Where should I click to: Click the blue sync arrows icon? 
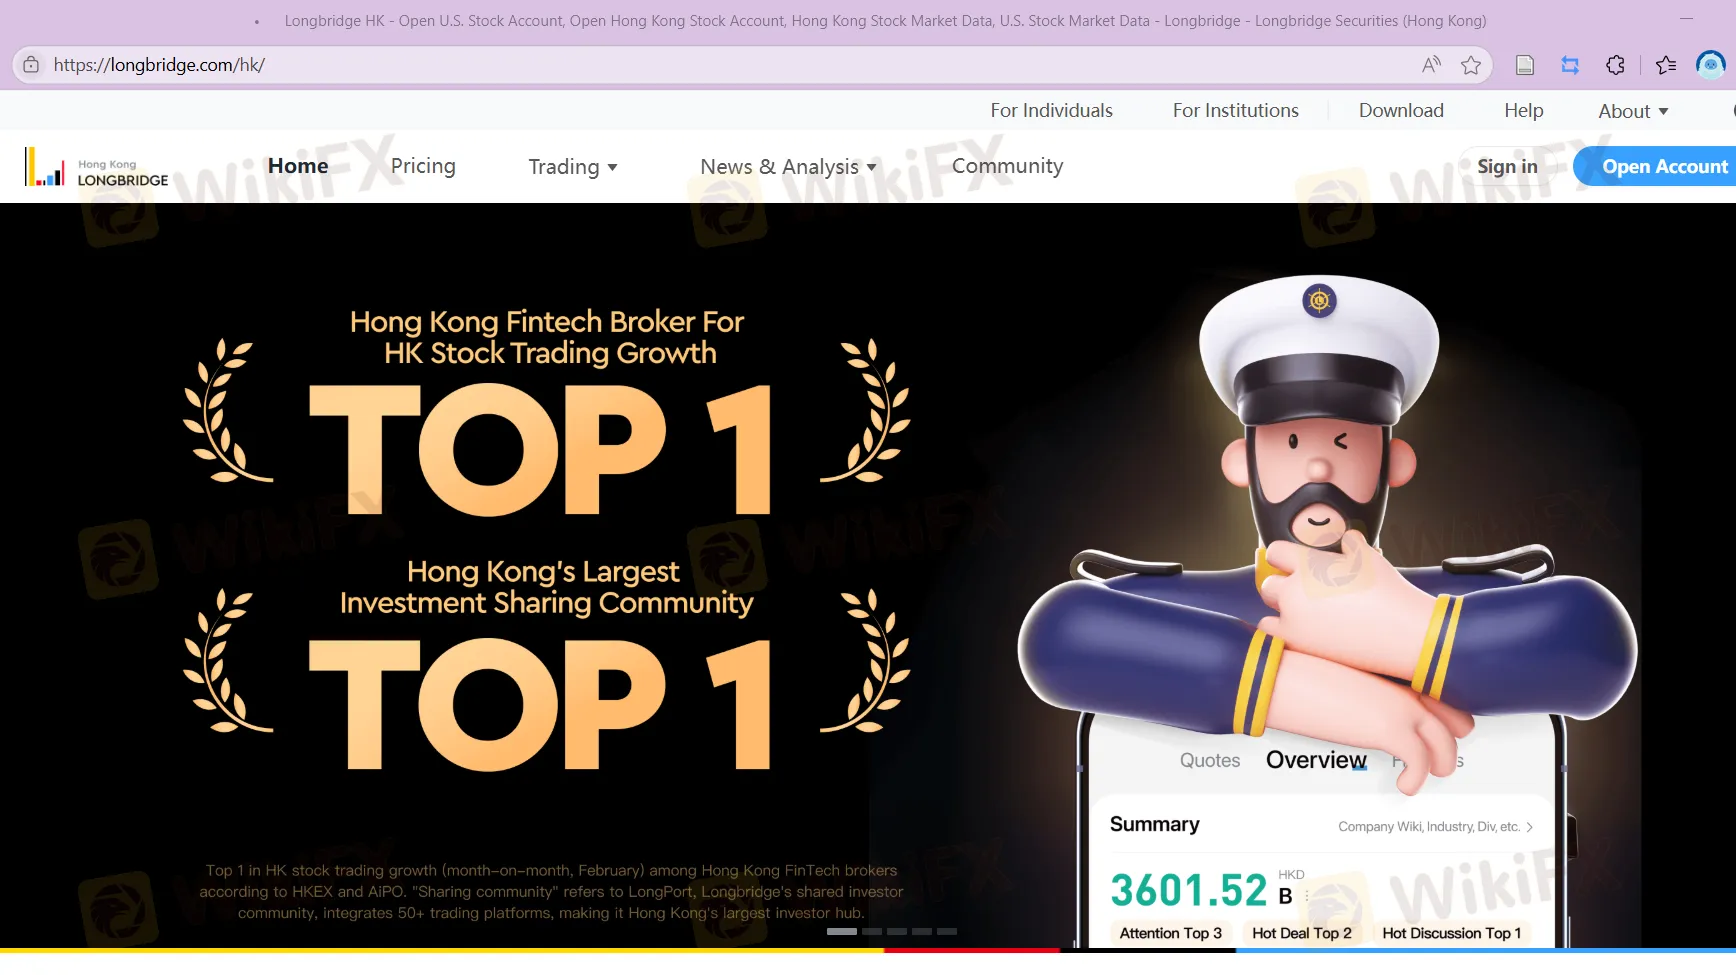point(1570,65)
